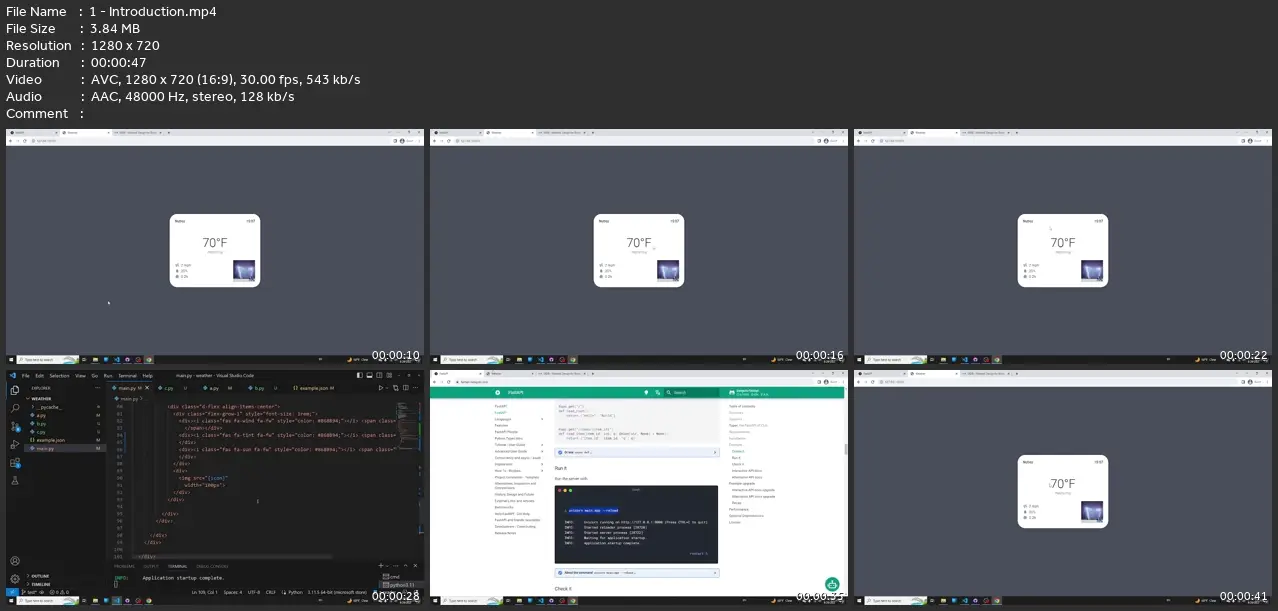1278x611 pixels.
Task: Click File Explorer taskbar icon in the 00:00:10 frame
Action: 95,359
